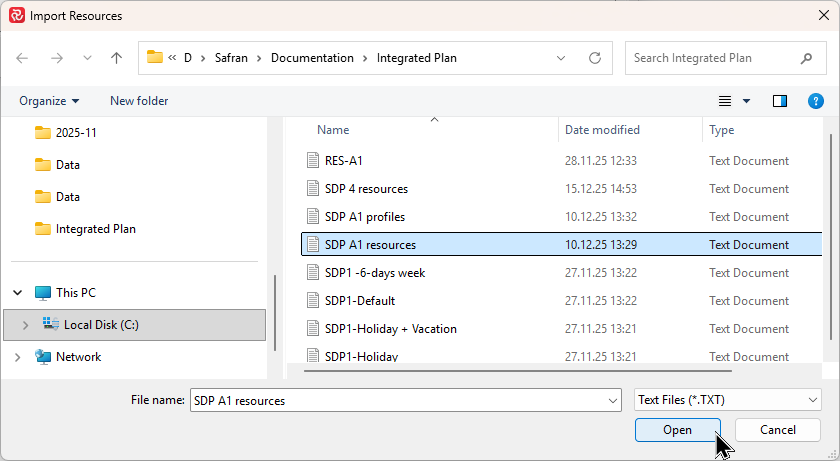Viewport: 840px width, 461px height.
Task: Click the search magnifier icon
Action: pos(806,58)
